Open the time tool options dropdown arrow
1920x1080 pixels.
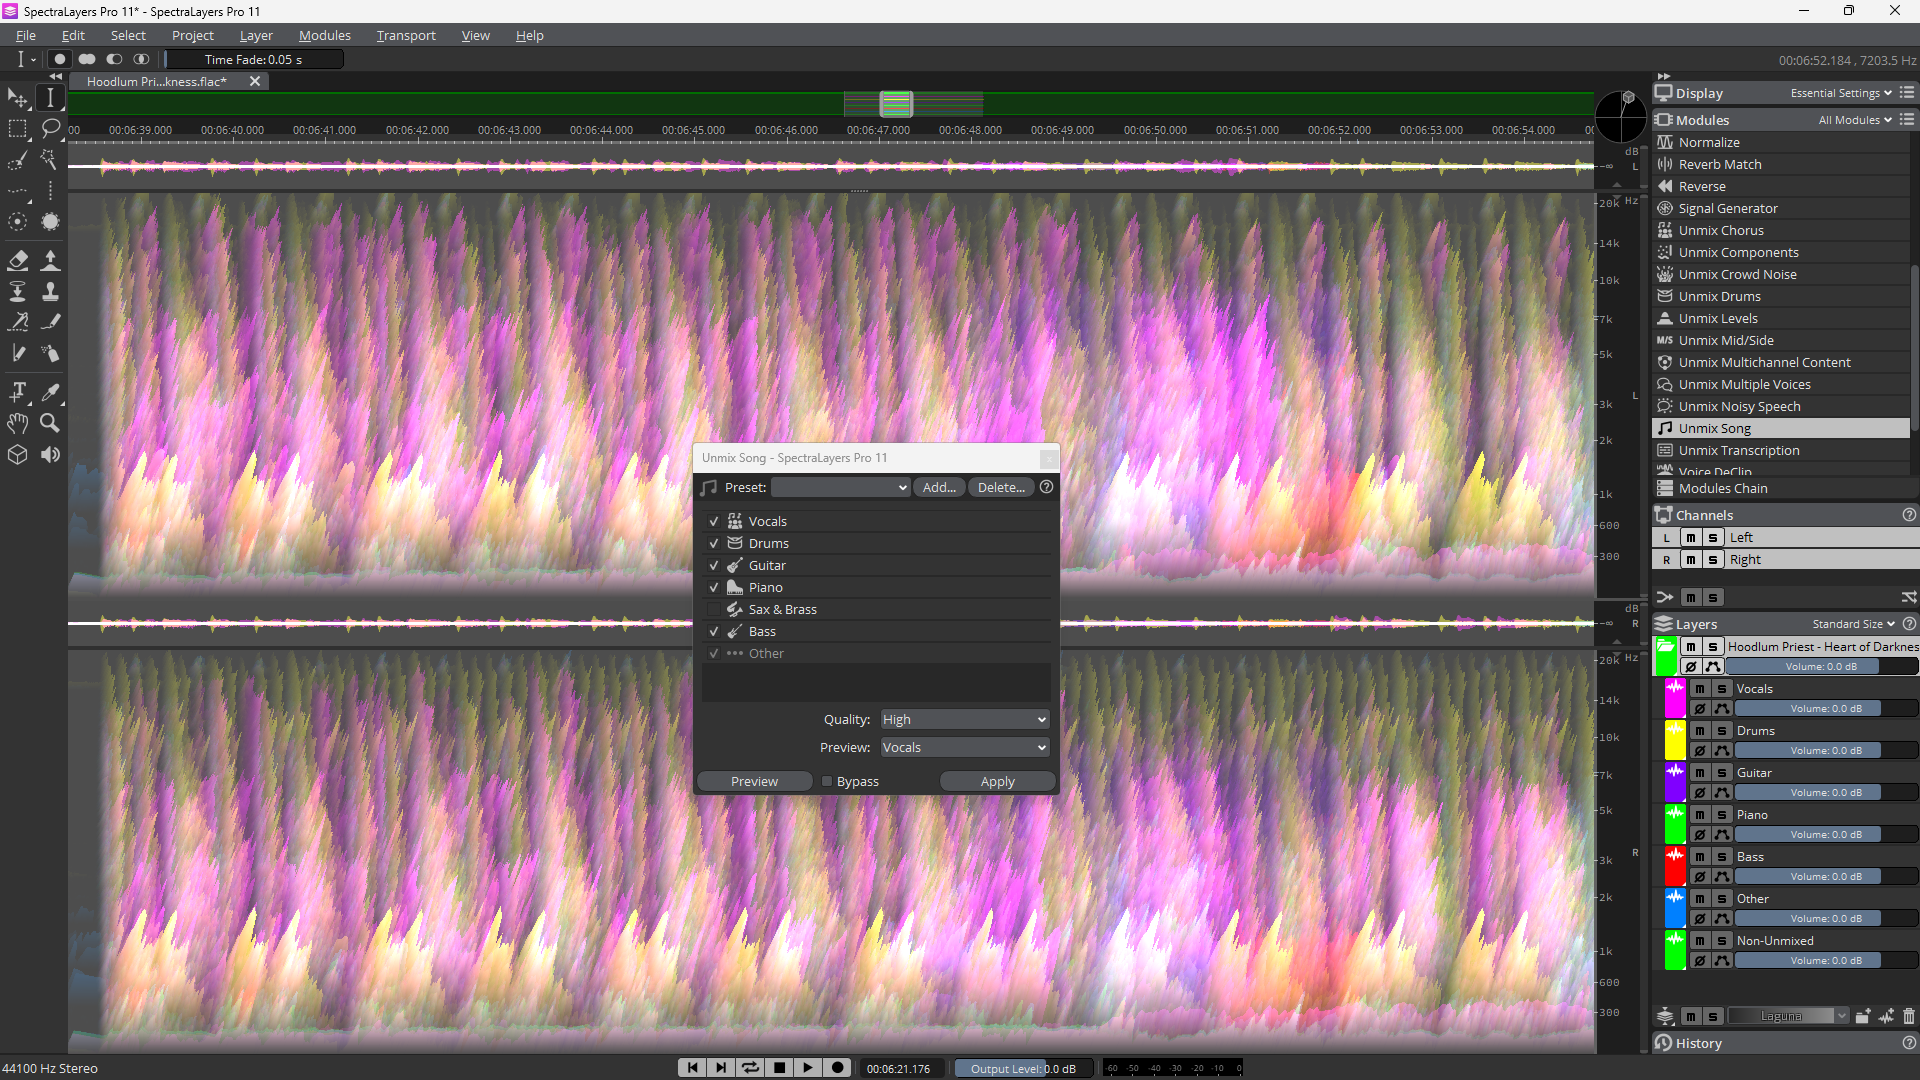33,60
